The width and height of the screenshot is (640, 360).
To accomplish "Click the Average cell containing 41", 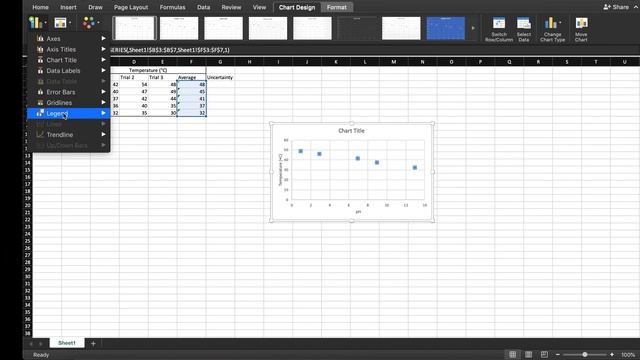I will pyautogui.click(x=191, y=98).
